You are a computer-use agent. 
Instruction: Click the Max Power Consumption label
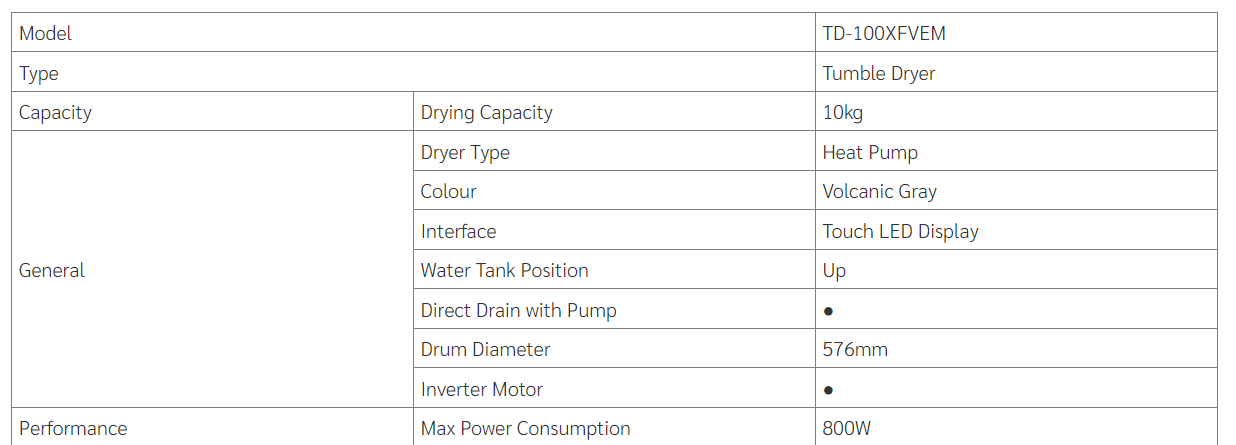click(x=525, y=429)
